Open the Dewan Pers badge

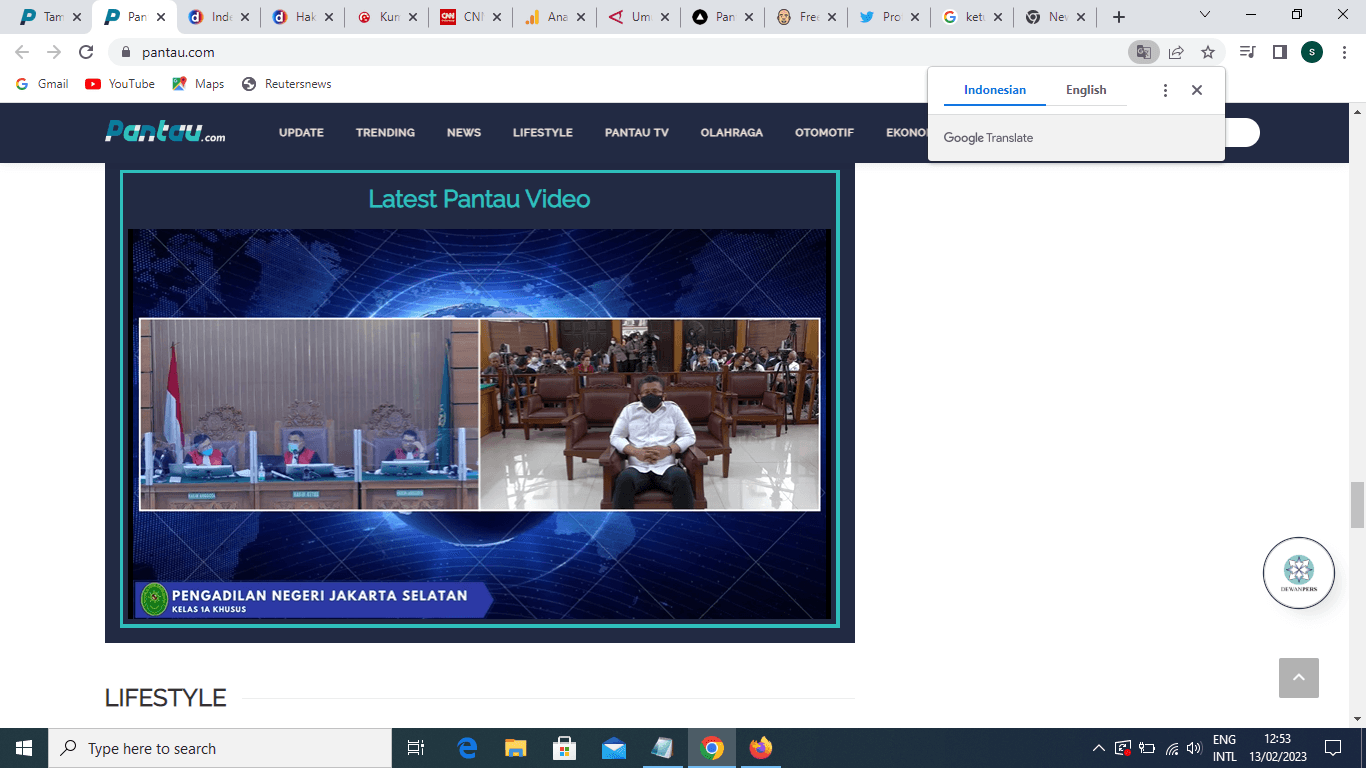coord(1298,572)
